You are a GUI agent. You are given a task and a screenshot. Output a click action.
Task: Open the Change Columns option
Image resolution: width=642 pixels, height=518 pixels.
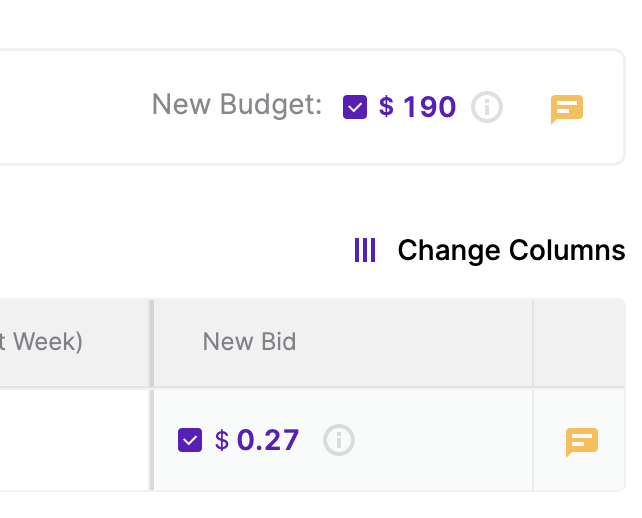pyautogui.click(x=511, y=250)
